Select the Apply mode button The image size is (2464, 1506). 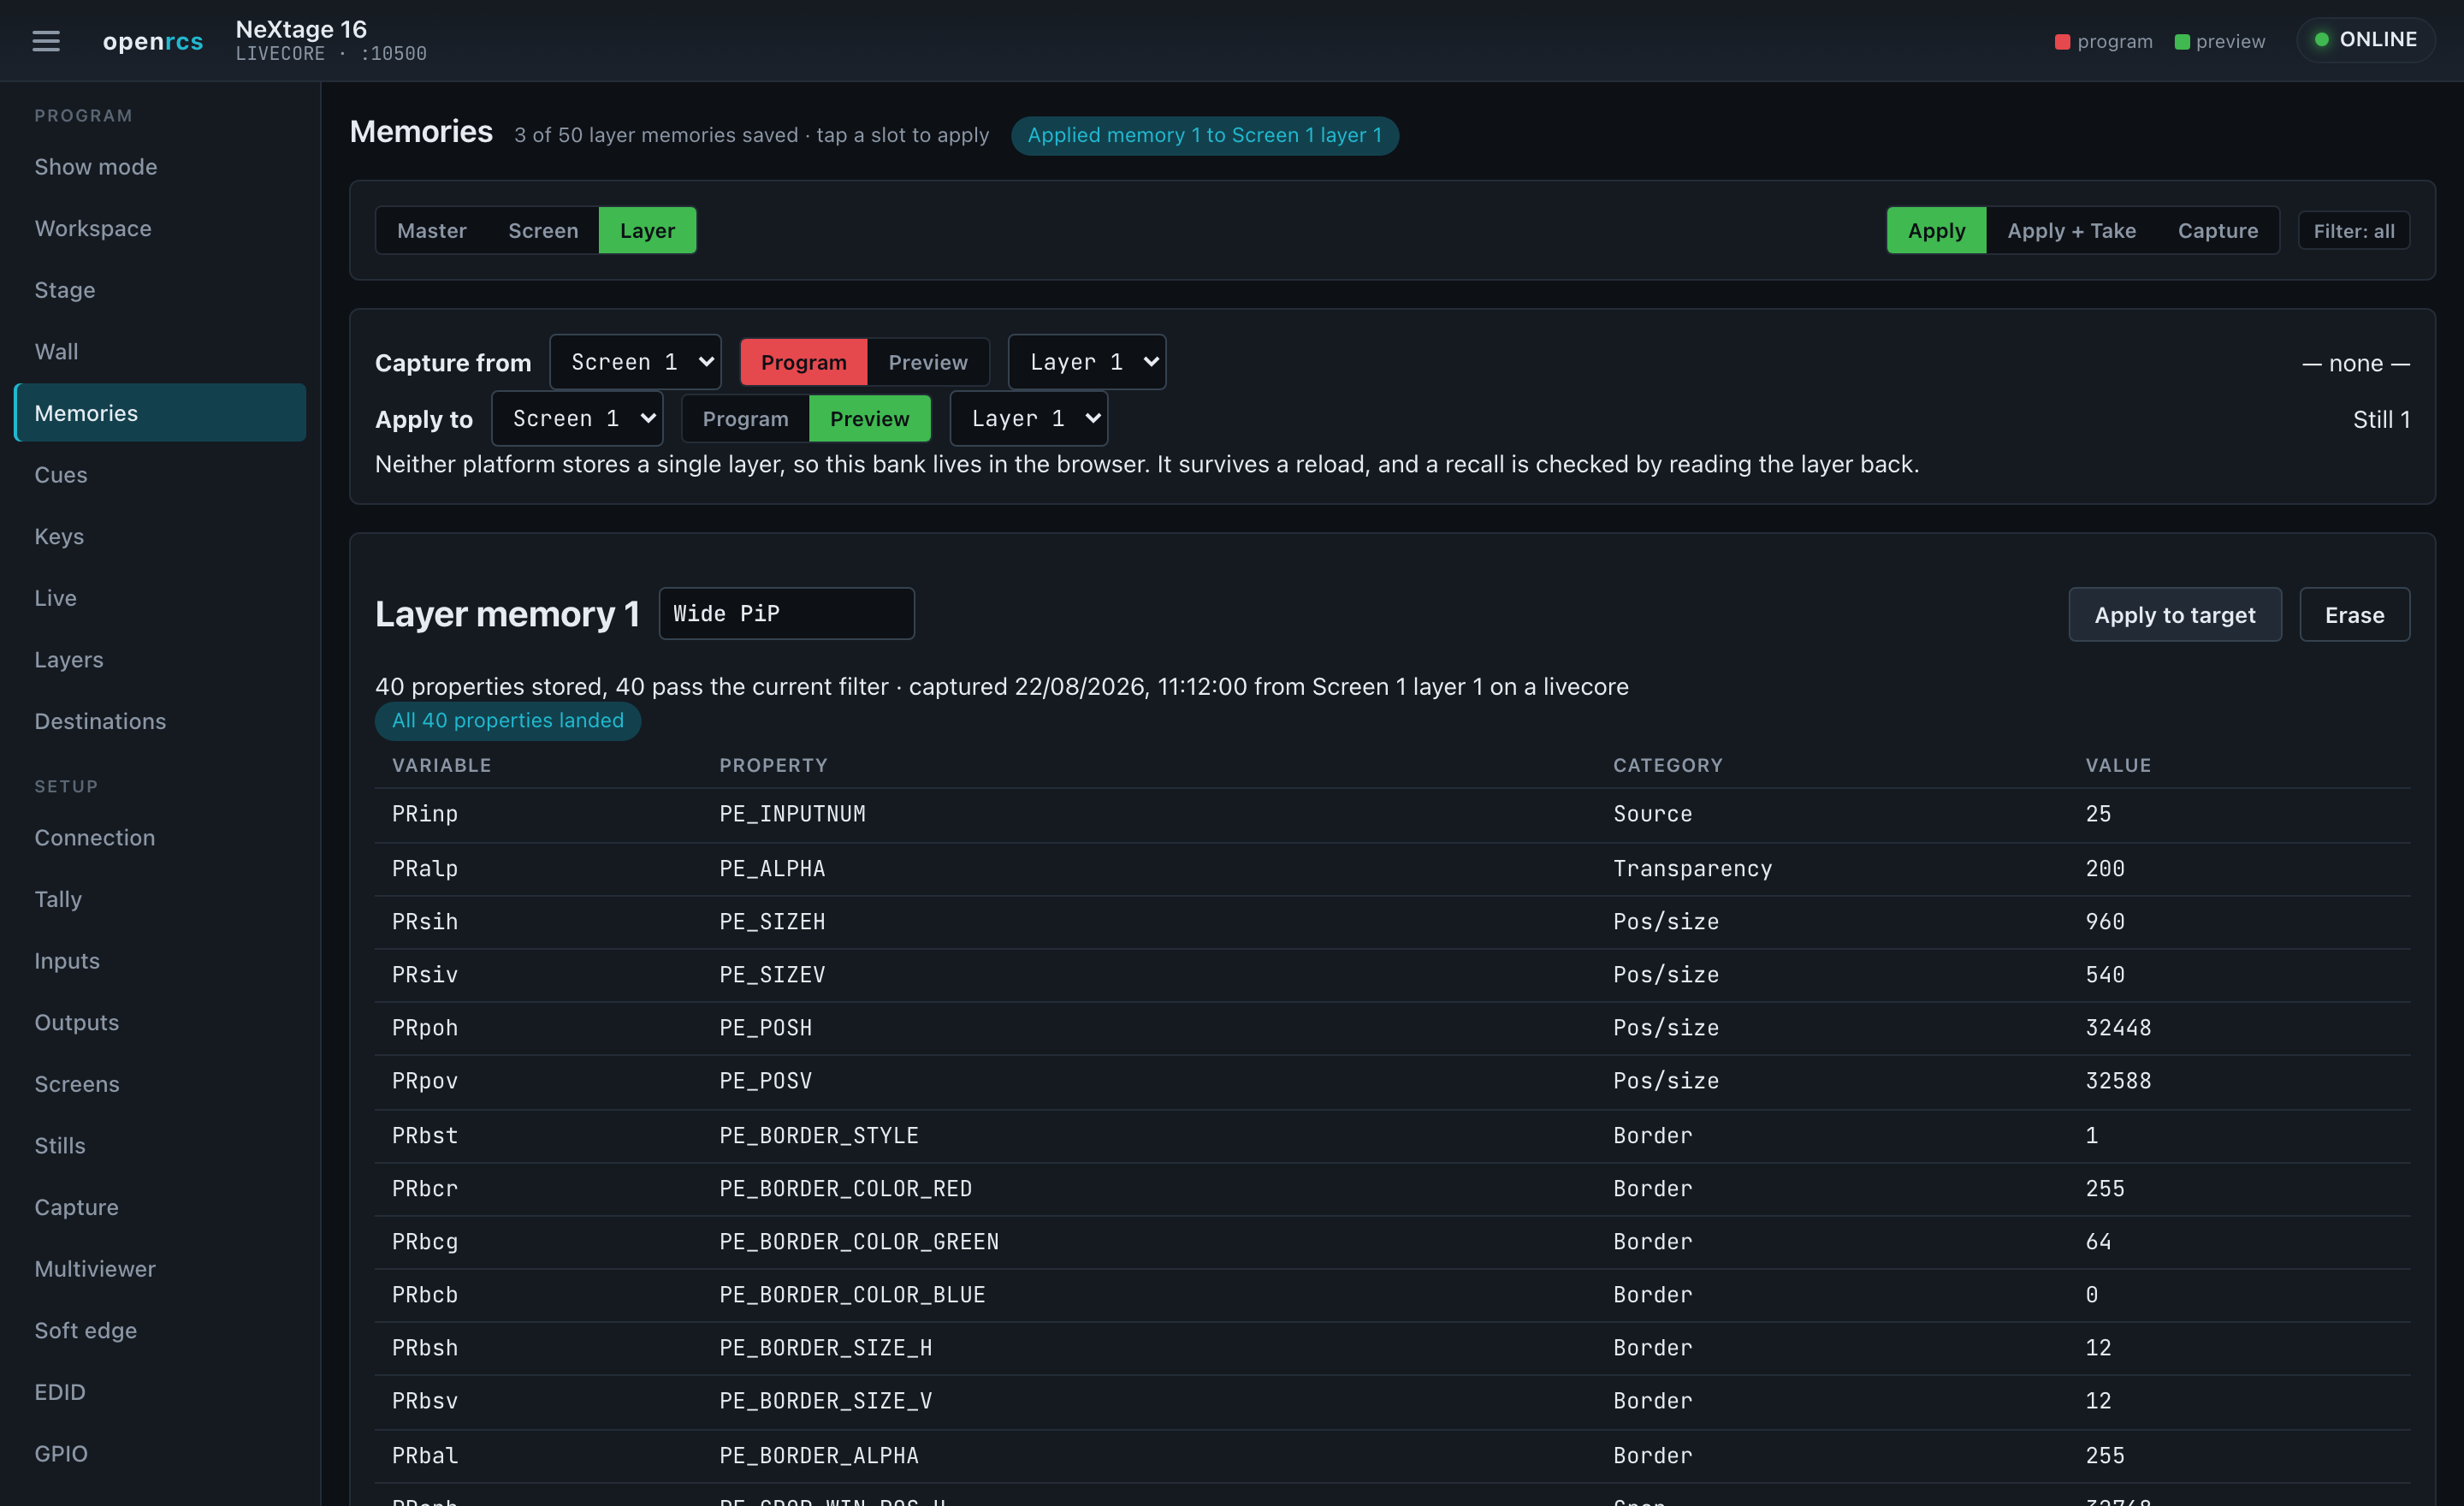click(x=1936, y=230)
